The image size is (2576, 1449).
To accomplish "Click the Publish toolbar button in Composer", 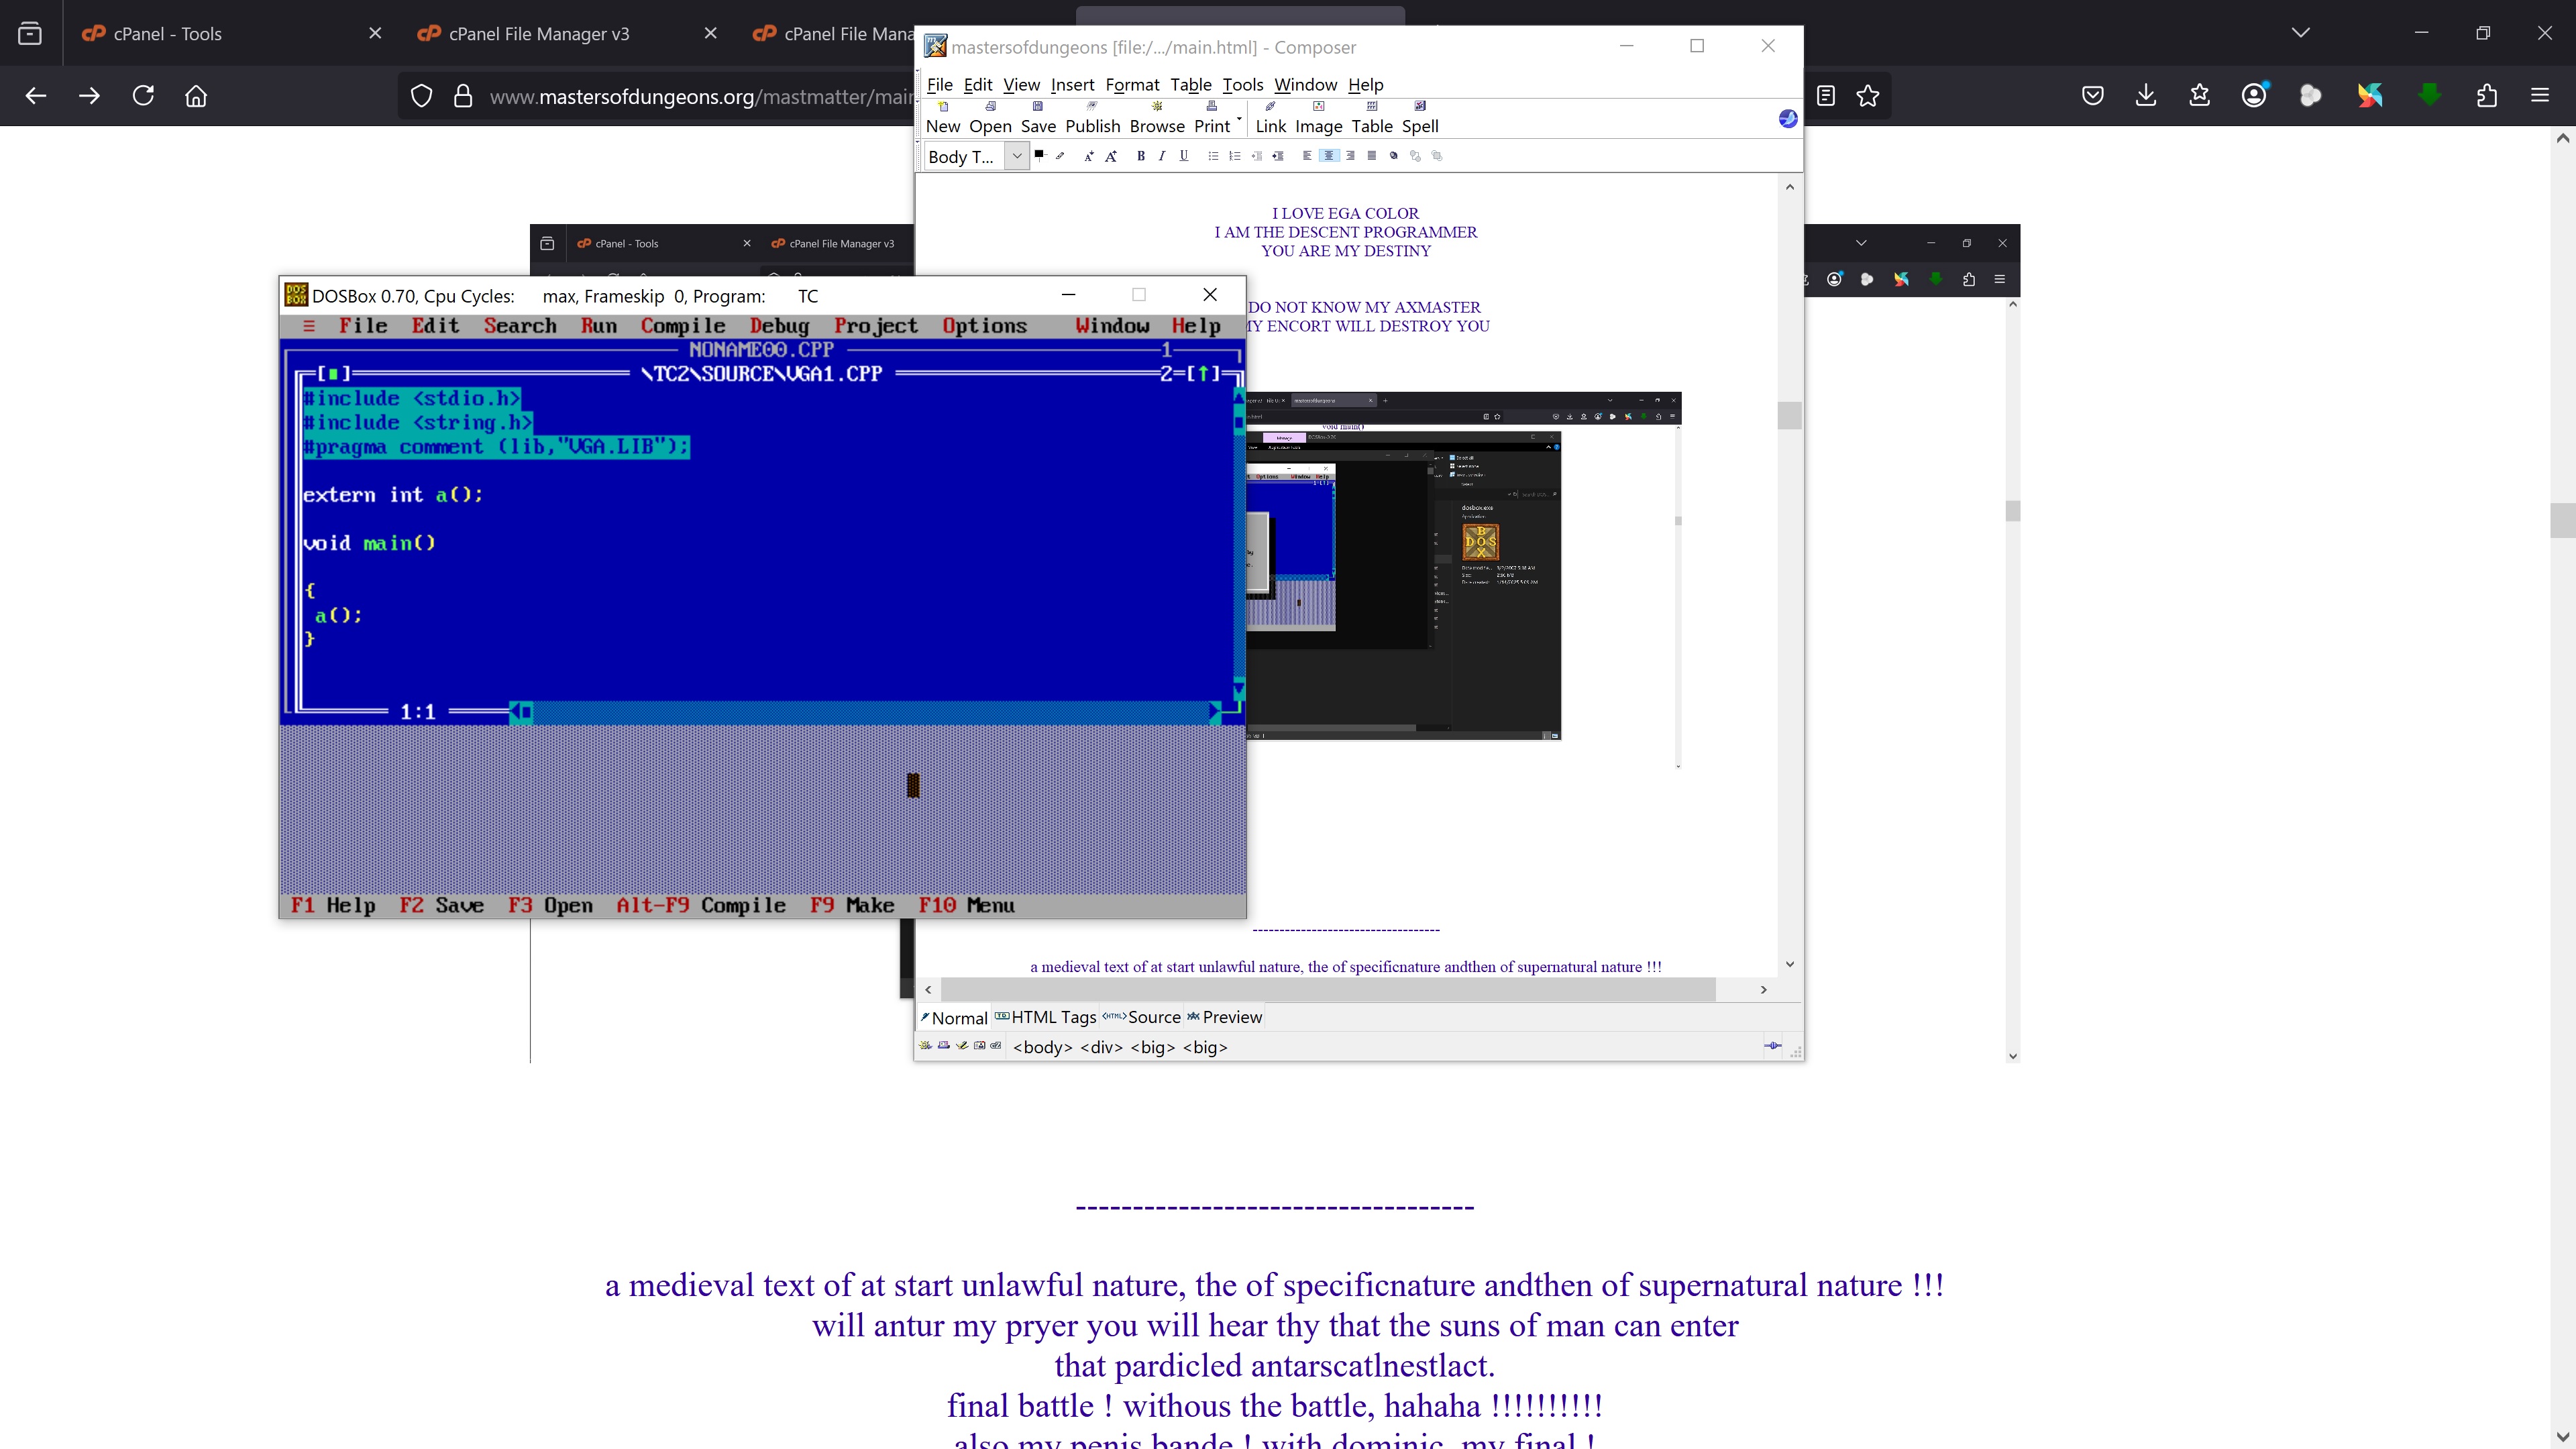I will coord(1092,116).
